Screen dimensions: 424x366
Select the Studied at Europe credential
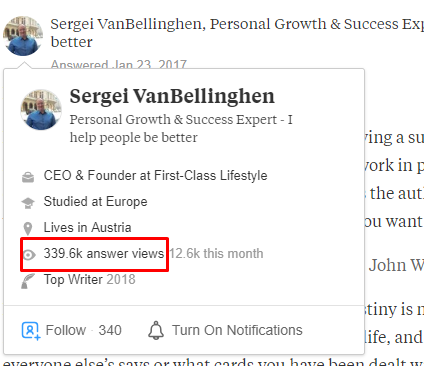click(x=95, y=202)
